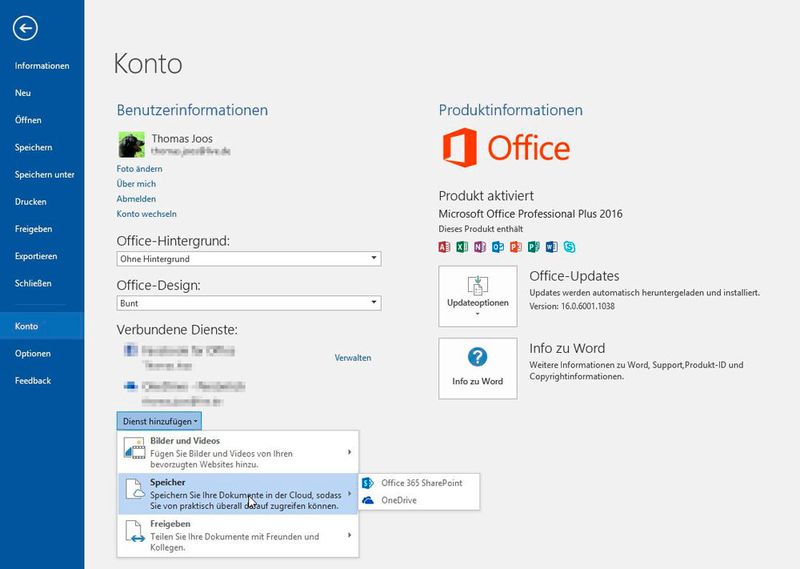The image size is (800, 569).
Task: Select Konto in the sidebar
Action: click(42, 326)
